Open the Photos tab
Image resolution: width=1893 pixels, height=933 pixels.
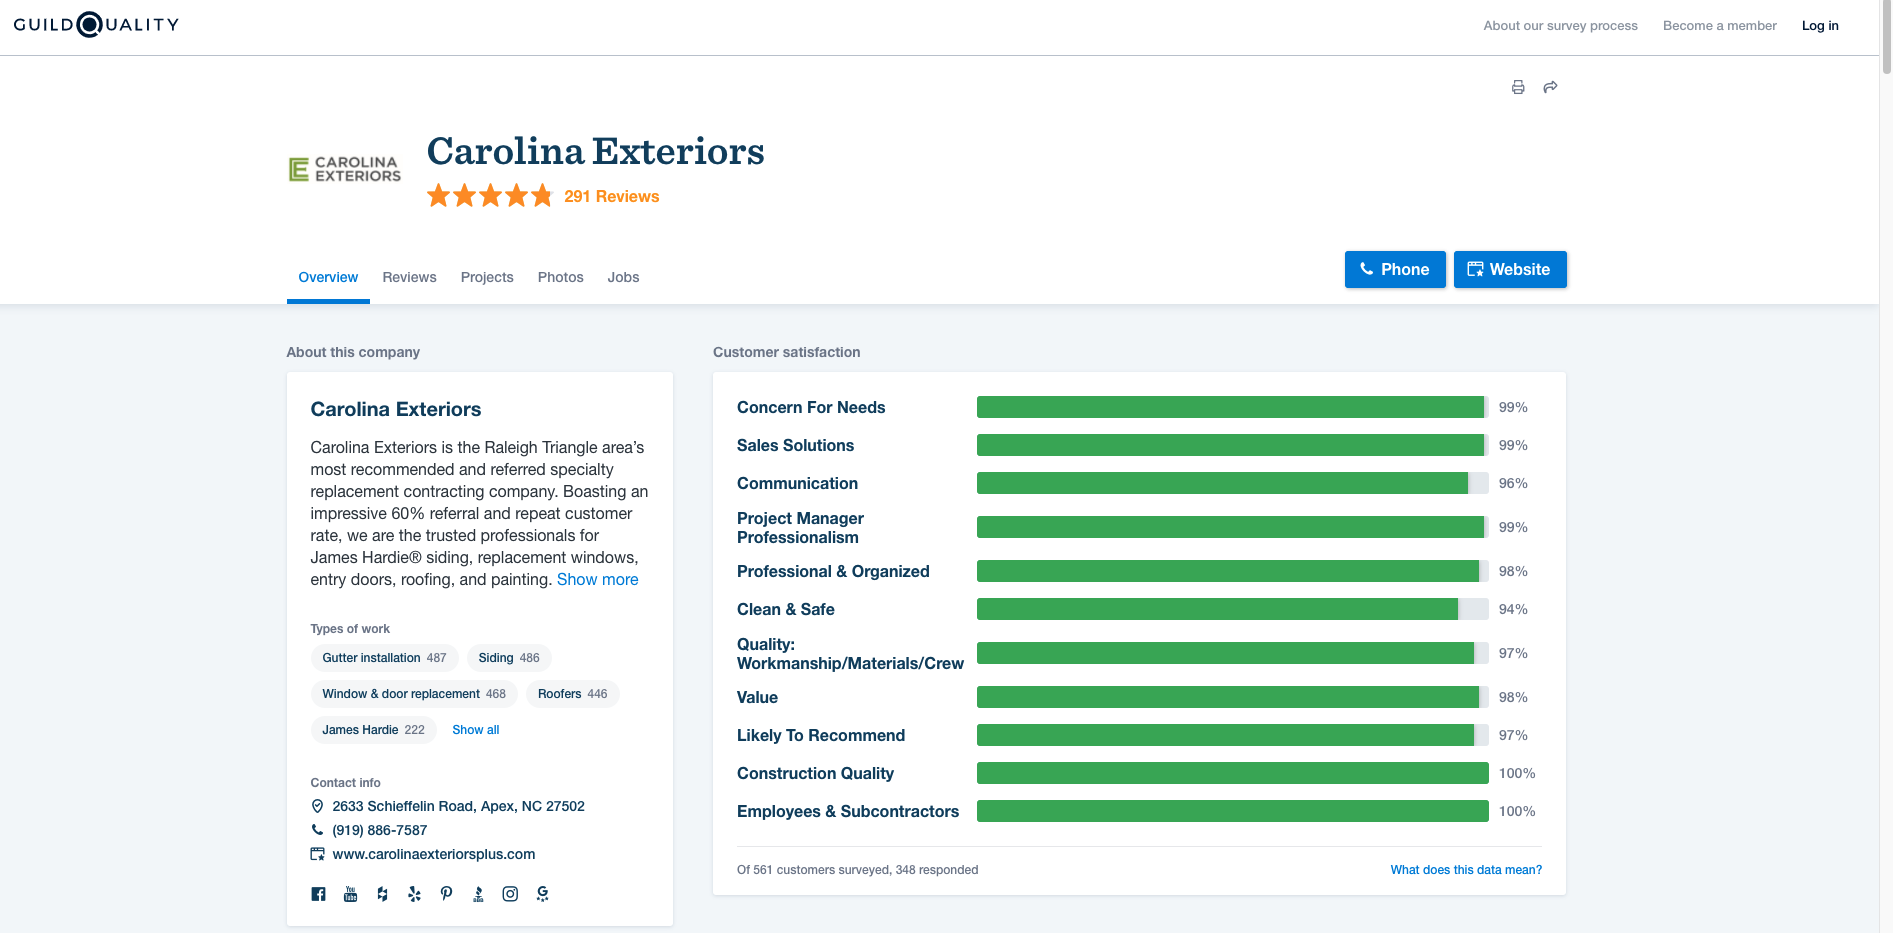point(560,277)
